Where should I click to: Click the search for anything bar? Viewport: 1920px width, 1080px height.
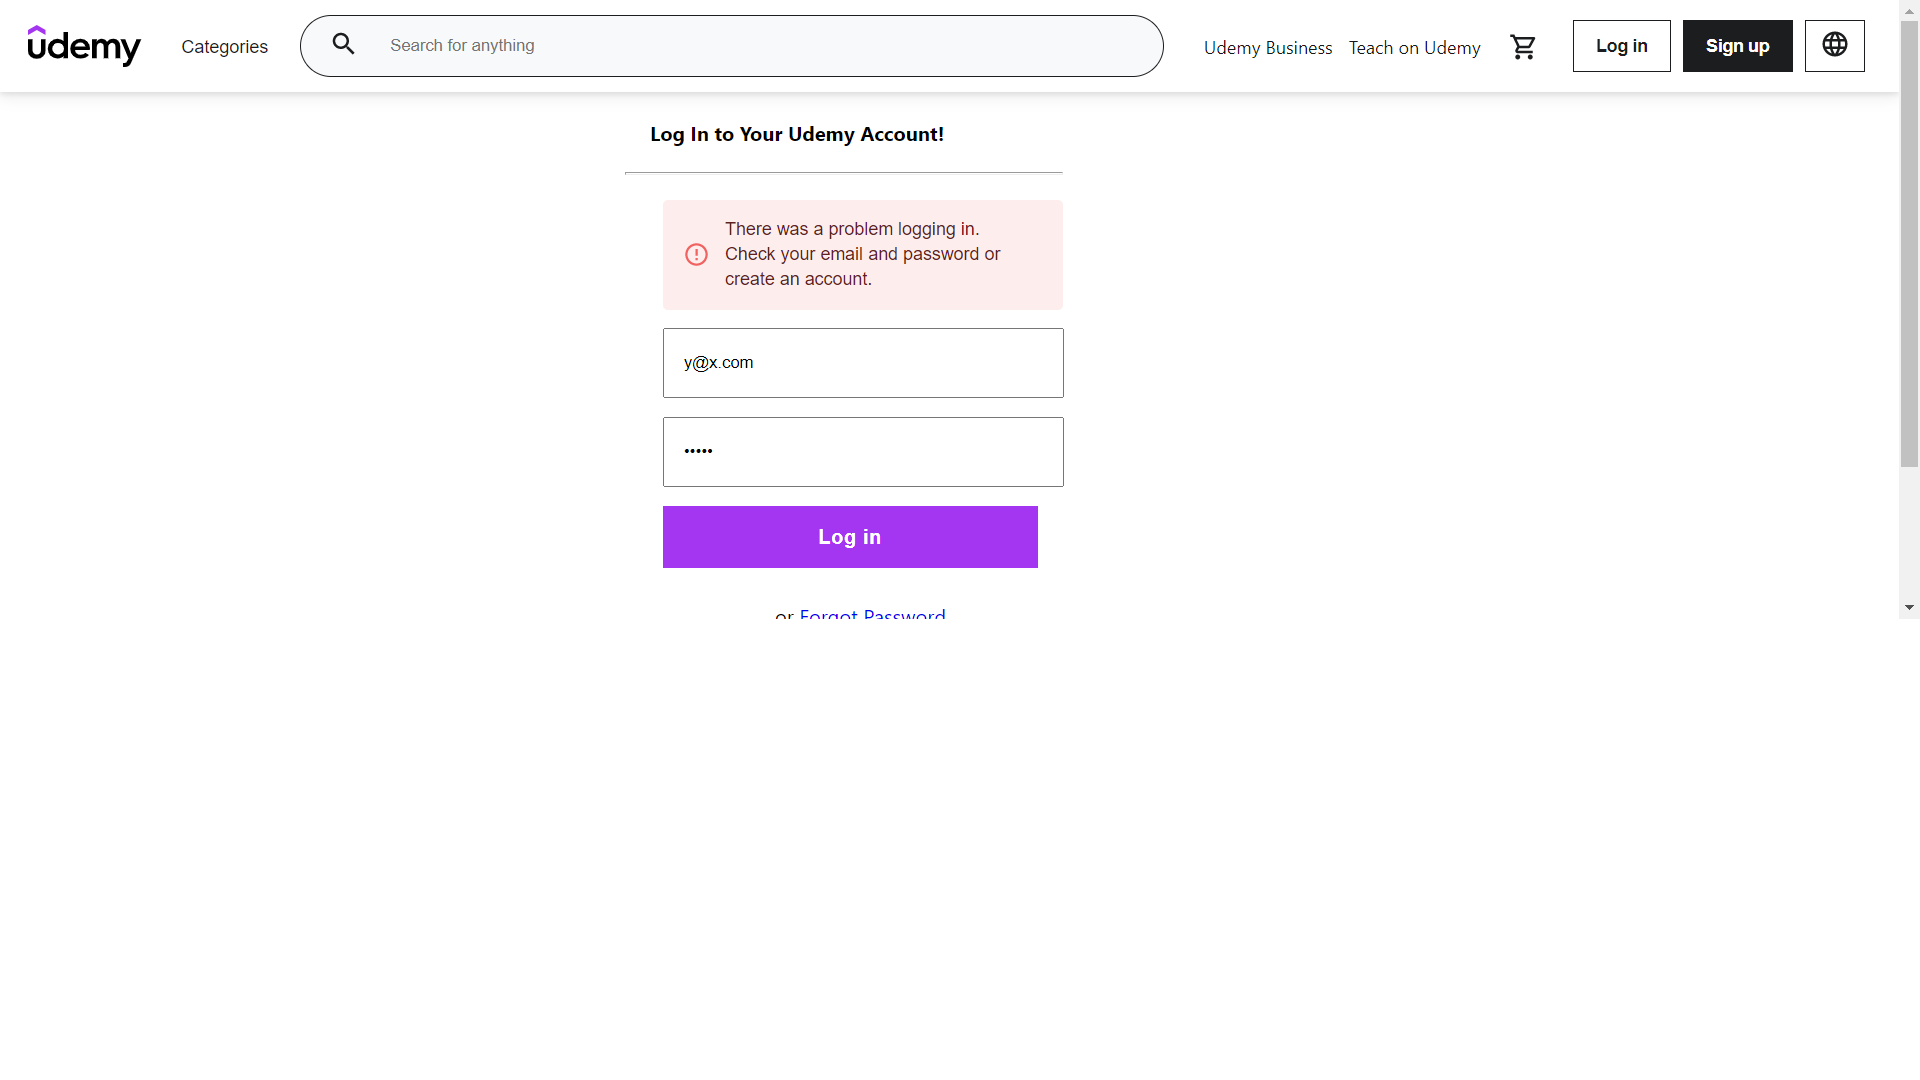point(731,45)
